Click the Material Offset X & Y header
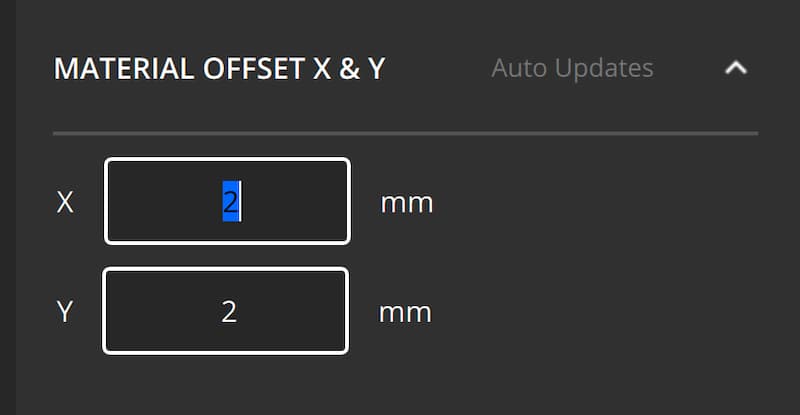Image resolution: width=800 pixels, height=415 pixels. [219, 69]
